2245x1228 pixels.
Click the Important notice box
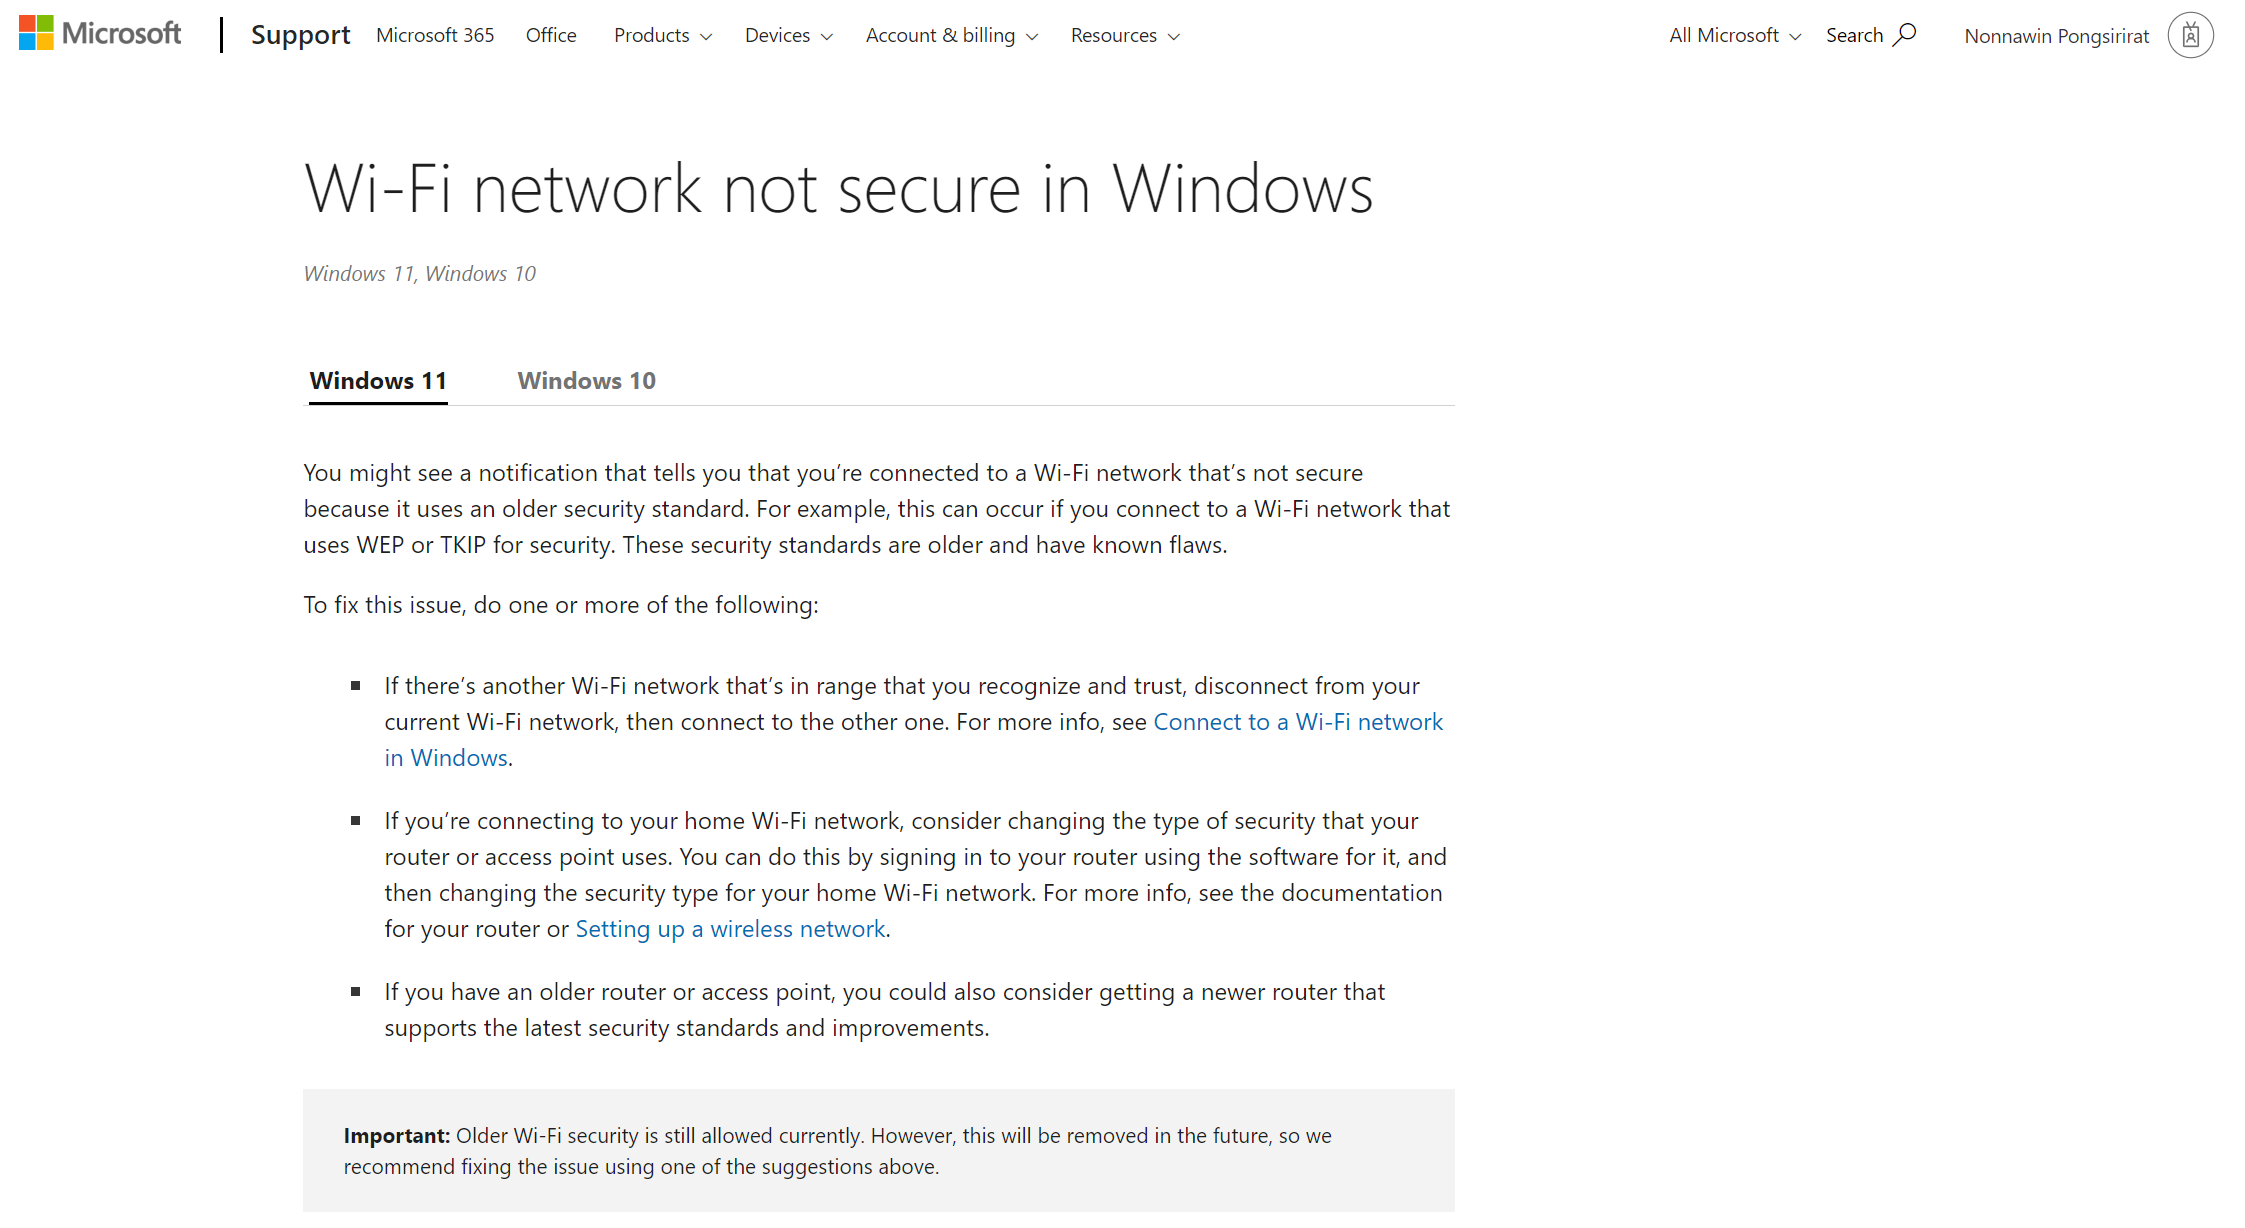click(x=878, y=1151)
